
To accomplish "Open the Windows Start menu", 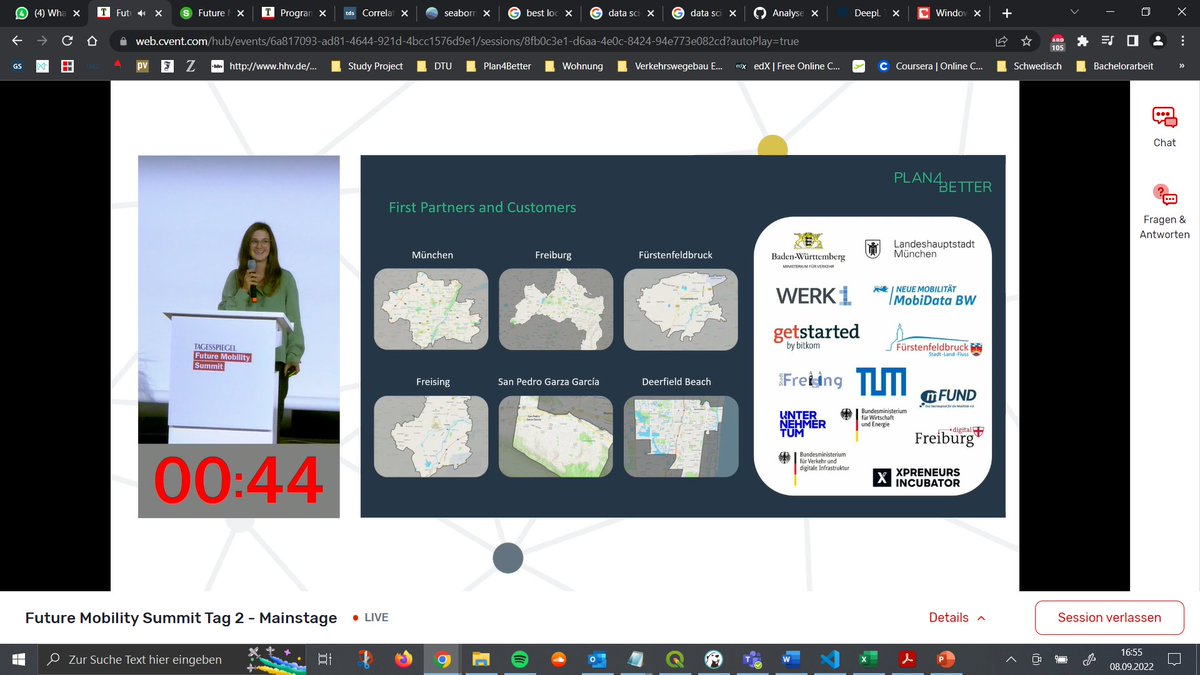I will 17,659.
